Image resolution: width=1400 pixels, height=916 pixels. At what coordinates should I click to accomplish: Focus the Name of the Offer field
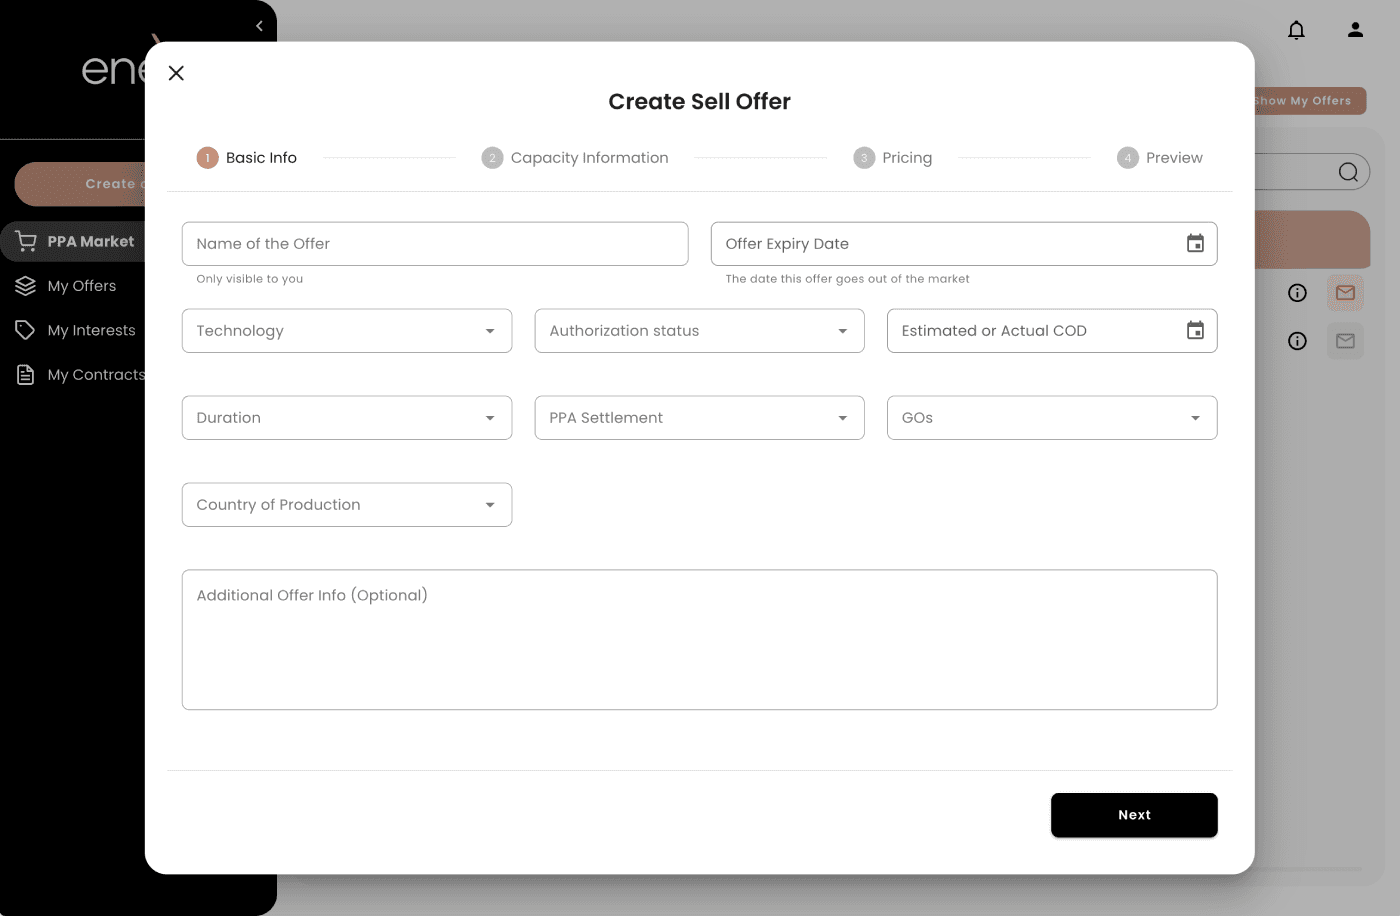[x=435, y=244]
